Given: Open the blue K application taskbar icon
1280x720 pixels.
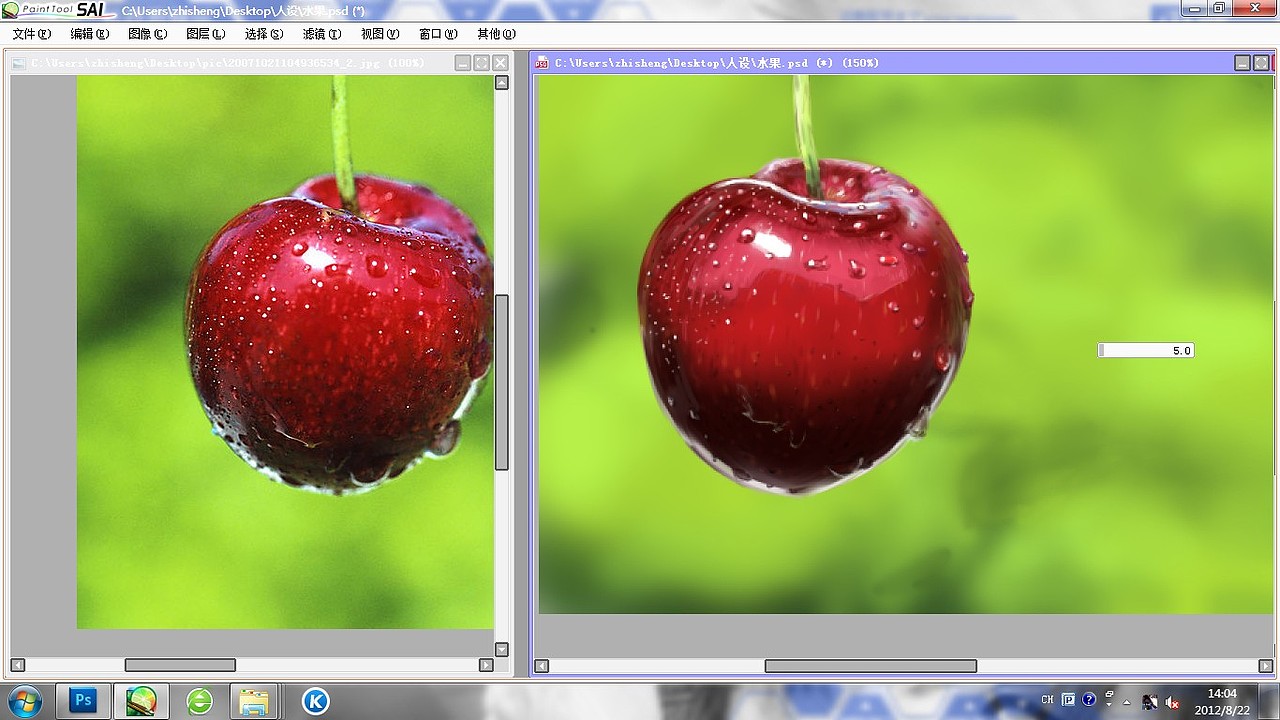Looking at the screenshot, I should pos(316,701).
